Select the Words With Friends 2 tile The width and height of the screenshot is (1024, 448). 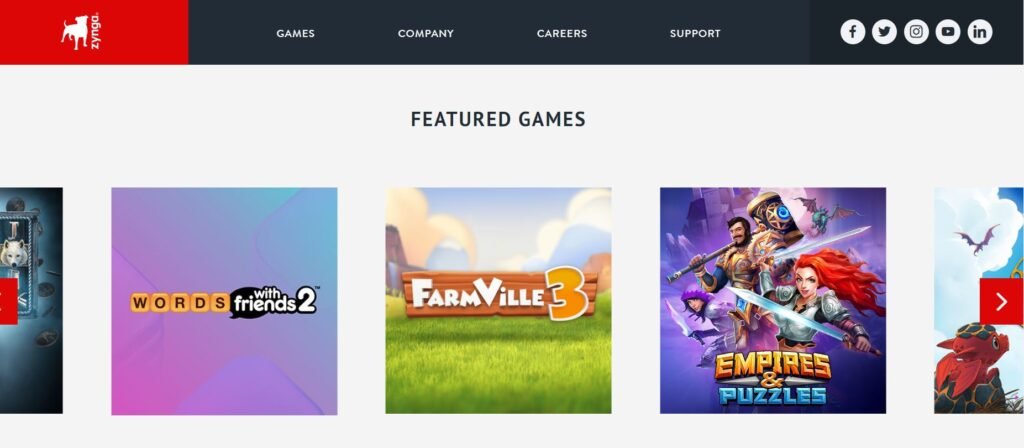click(x=224, y=301)
